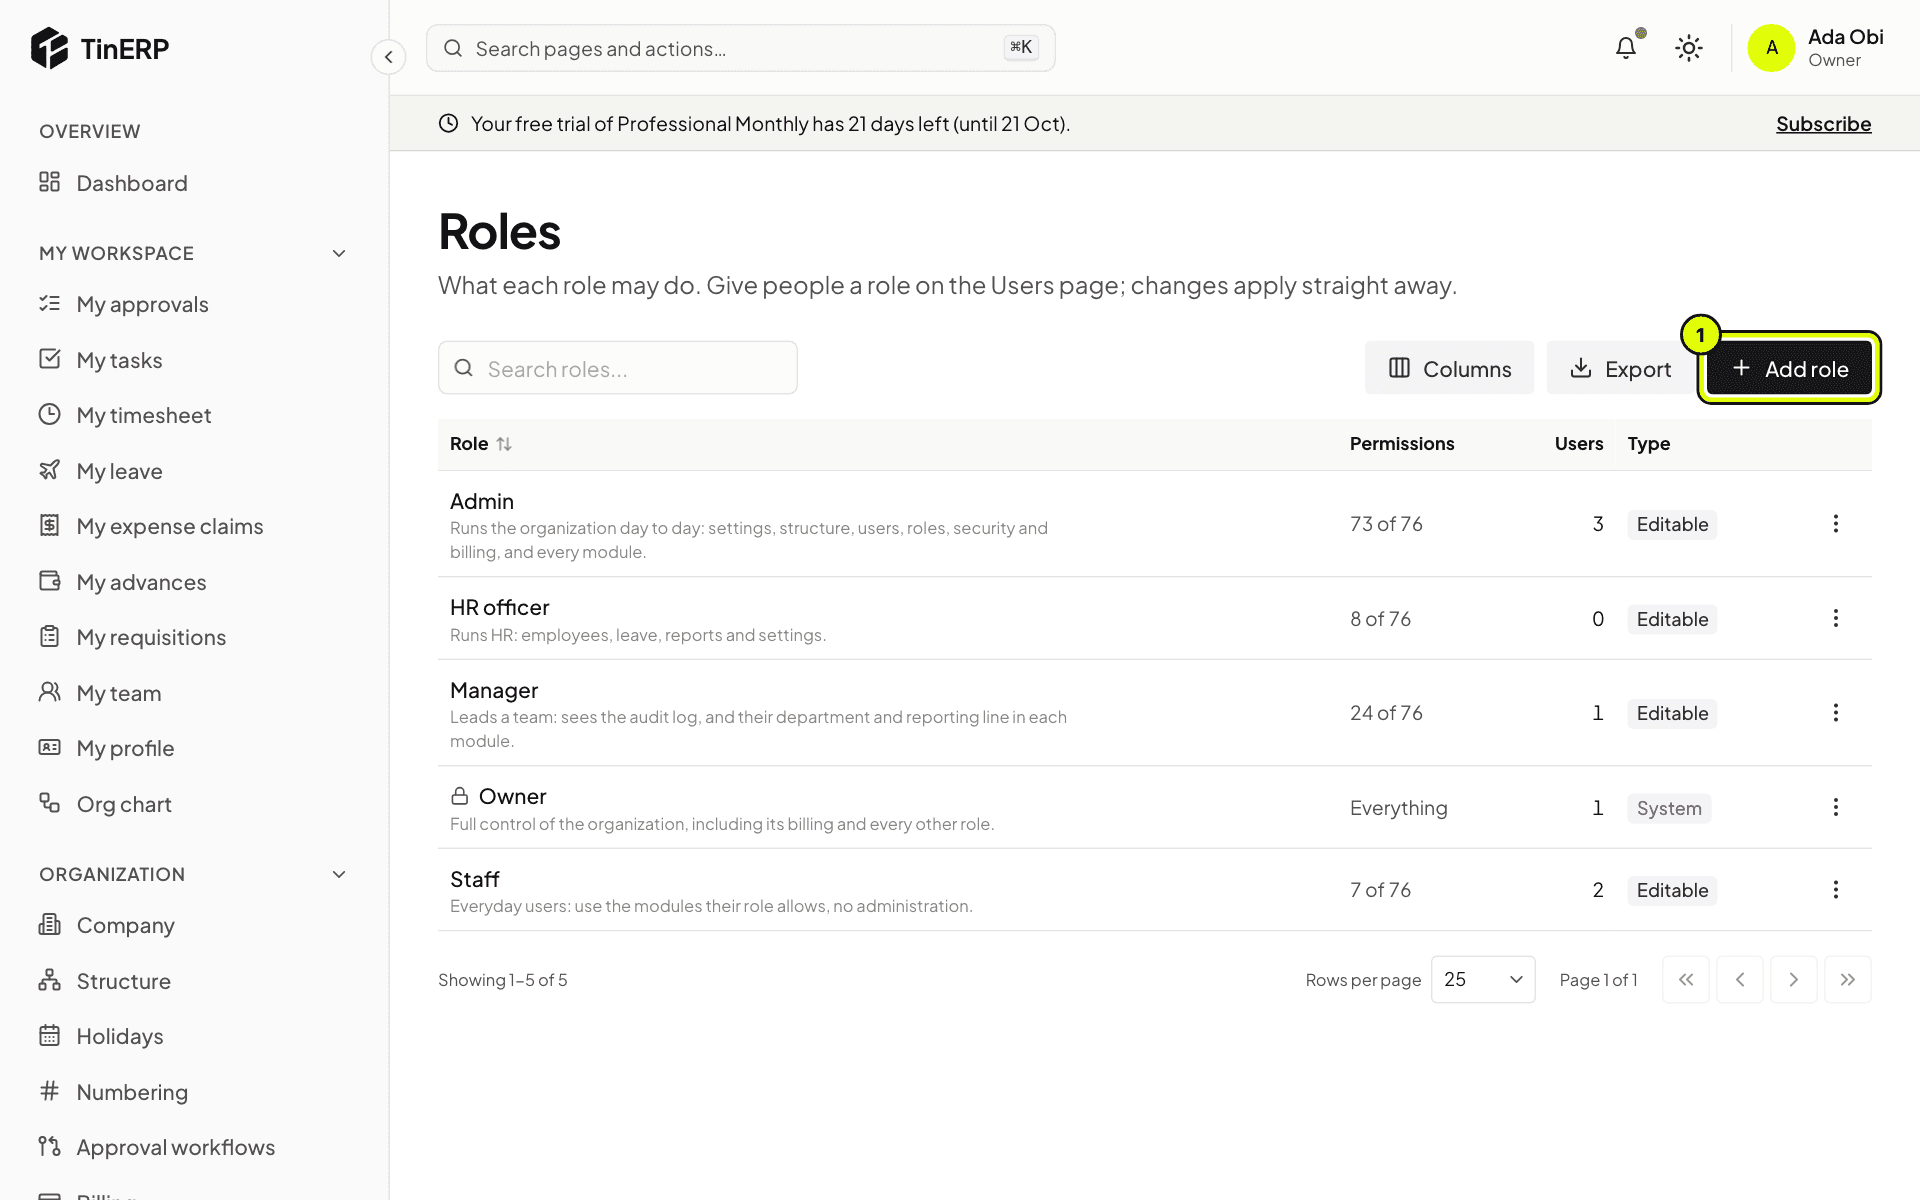Select the Manager role name
The image size is (1920, 1200).
[x=494, y=690]
